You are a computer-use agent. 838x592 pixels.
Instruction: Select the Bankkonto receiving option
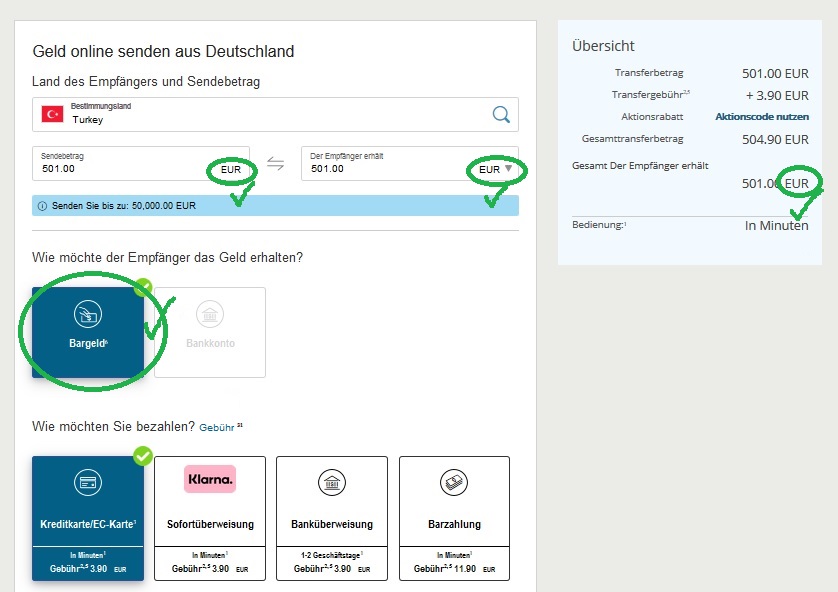tap(210, 332)
